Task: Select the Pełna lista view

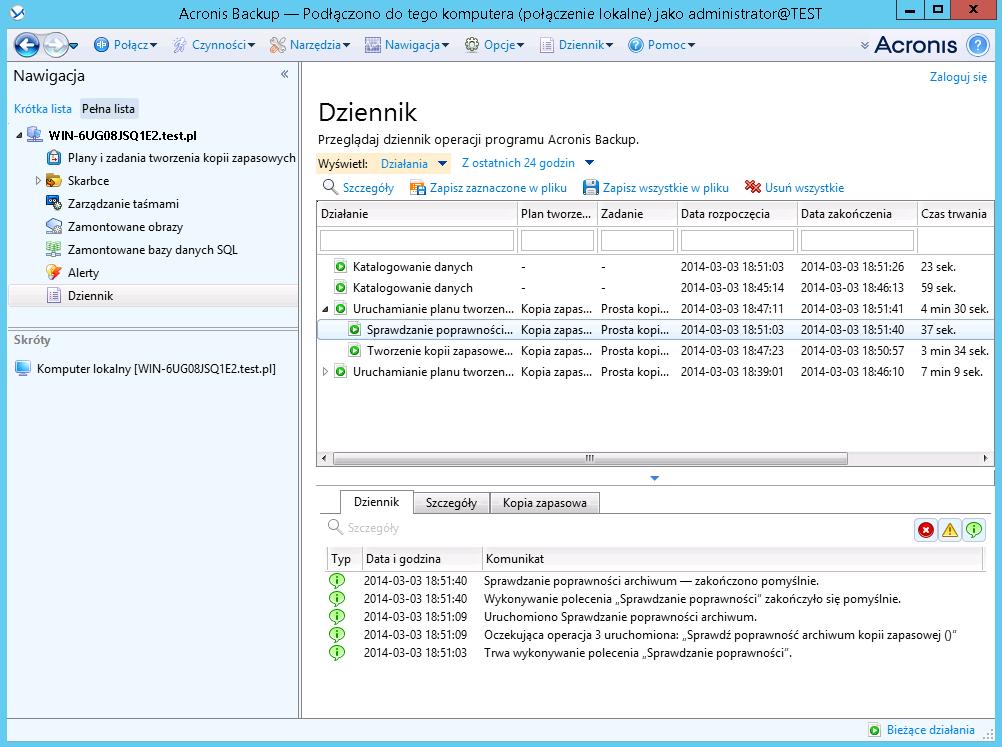Action: click(x=109, y=109)
